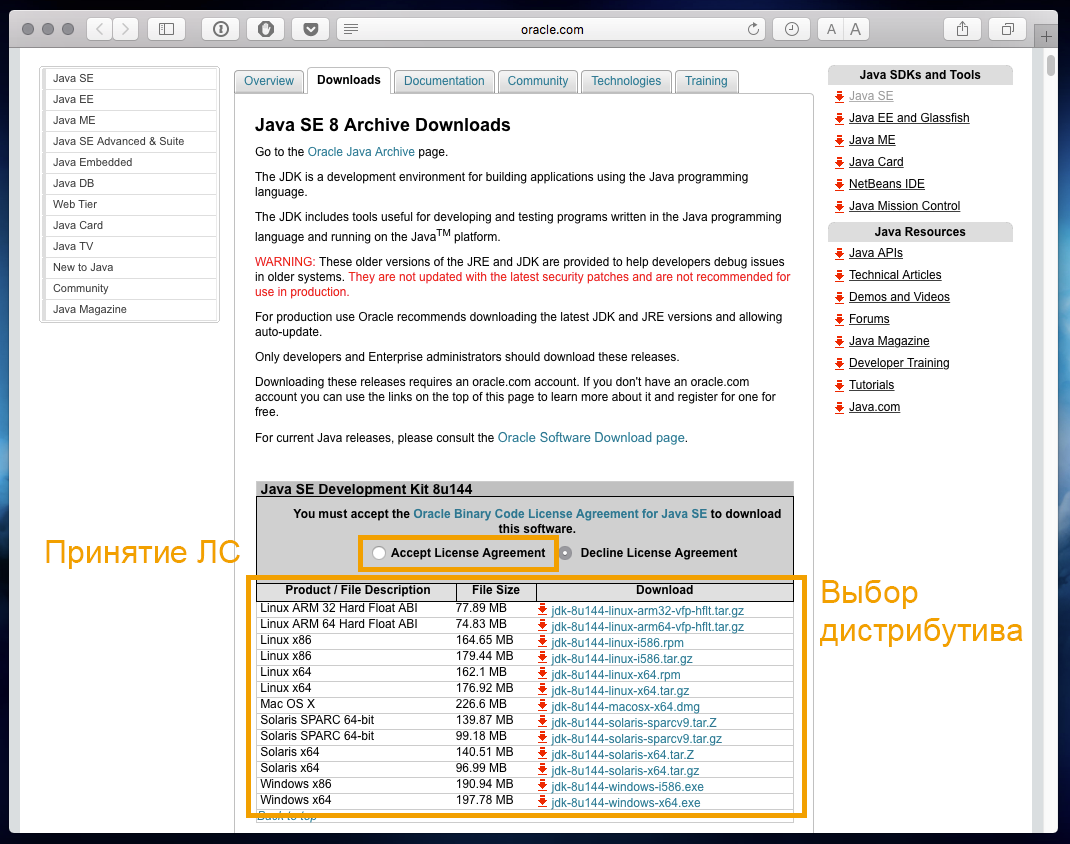This screenshot has width=1070, height=844.
Task: Open Java EE and Glassfish sidebar link
Action: pyautogui.click(x=909, y=118)
